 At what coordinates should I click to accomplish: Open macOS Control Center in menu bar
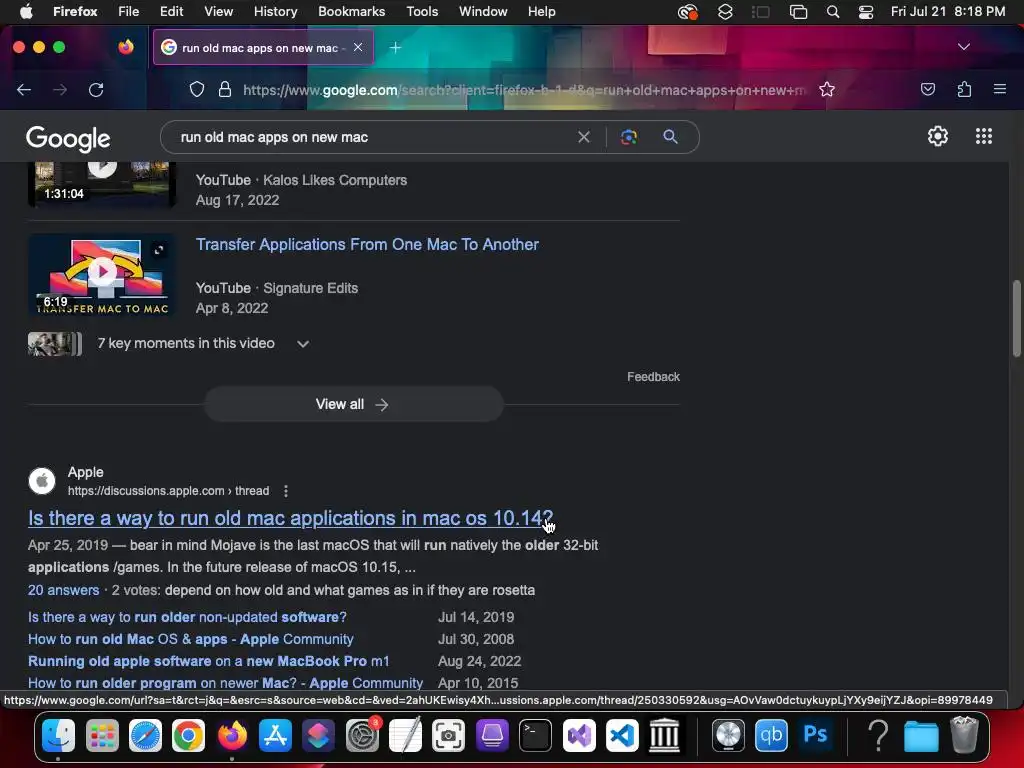click(x=866, y=12)
